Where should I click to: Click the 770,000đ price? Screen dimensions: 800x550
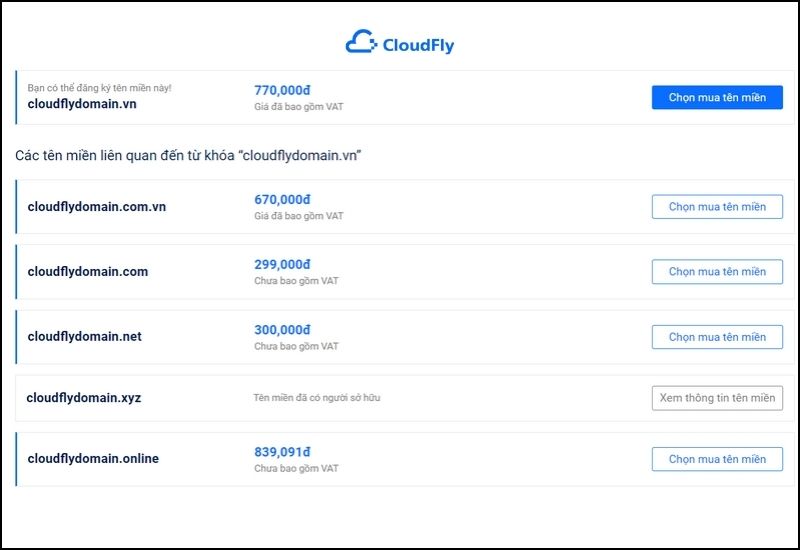(282, 90)
